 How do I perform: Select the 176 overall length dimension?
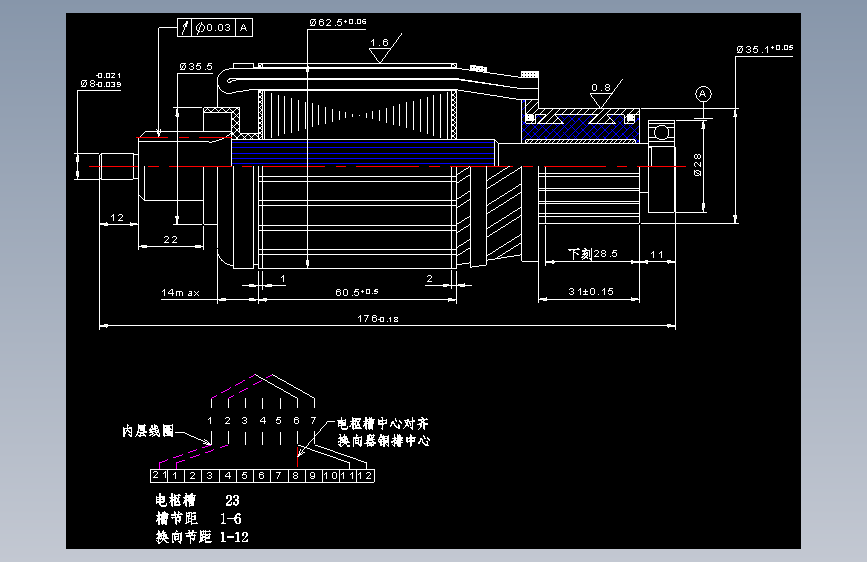[x=378, y=319]
